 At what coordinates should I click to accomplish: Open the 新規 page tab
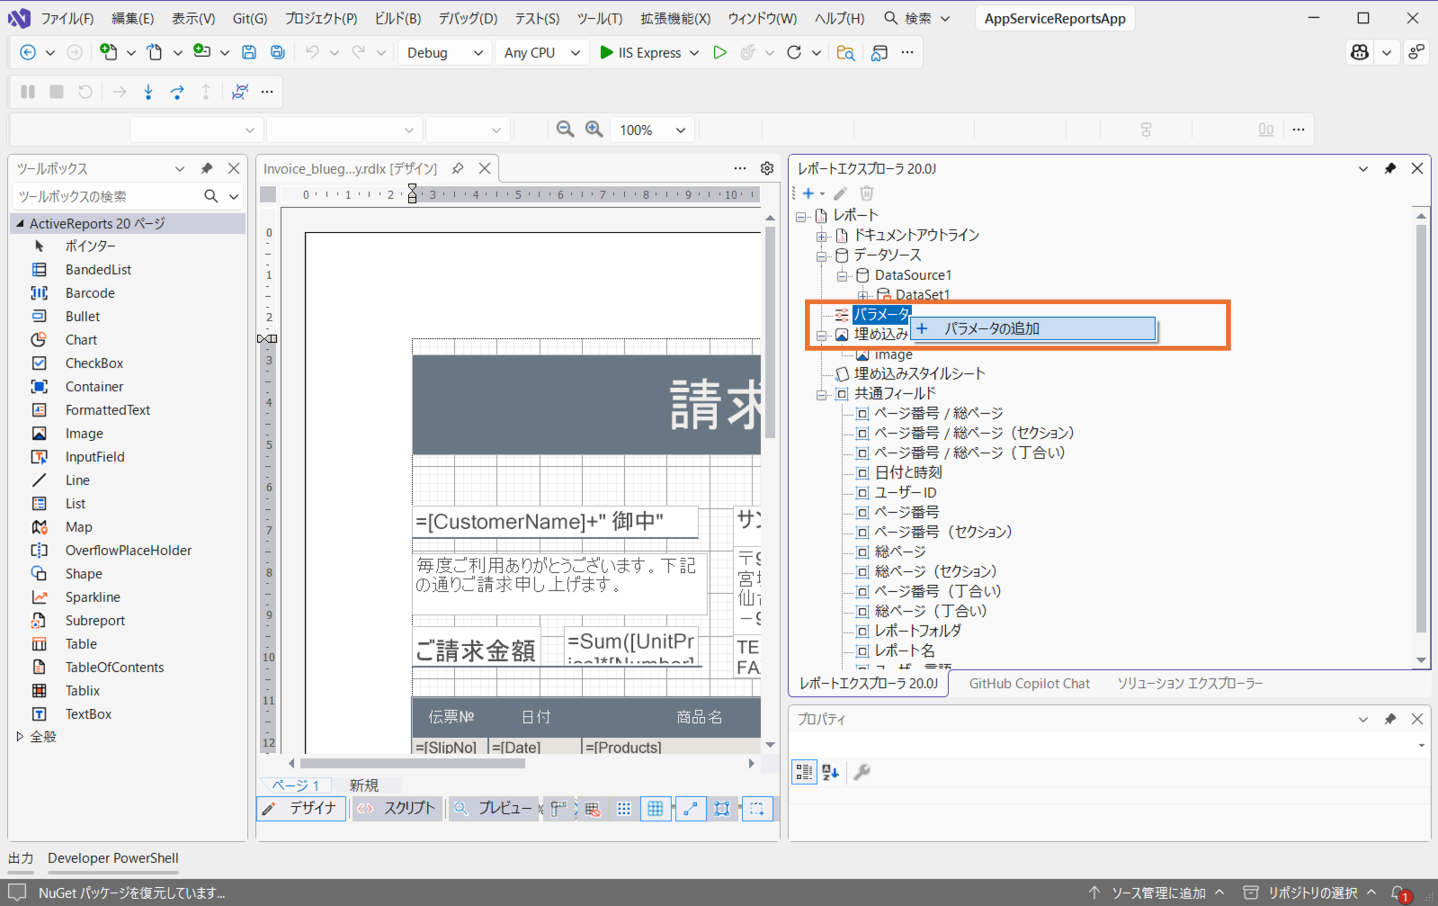364,786
